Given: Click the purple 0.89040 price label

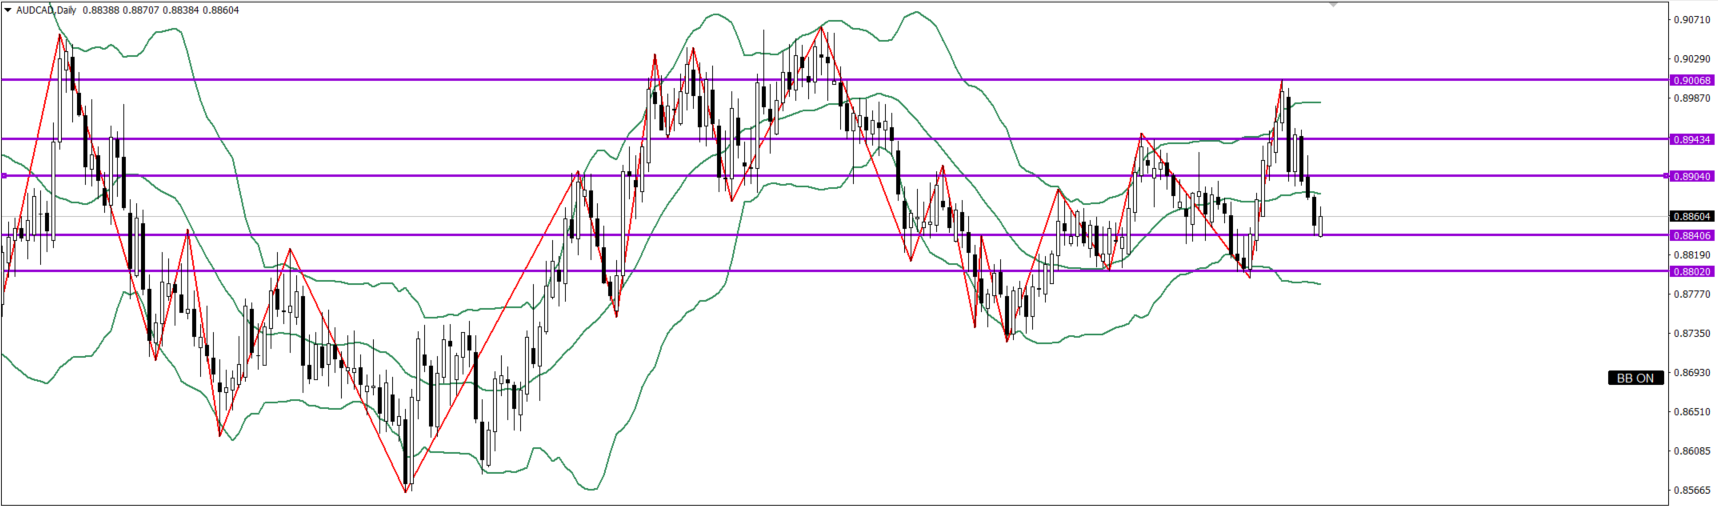Looking at the screenshot, I should pos(1692,176).
